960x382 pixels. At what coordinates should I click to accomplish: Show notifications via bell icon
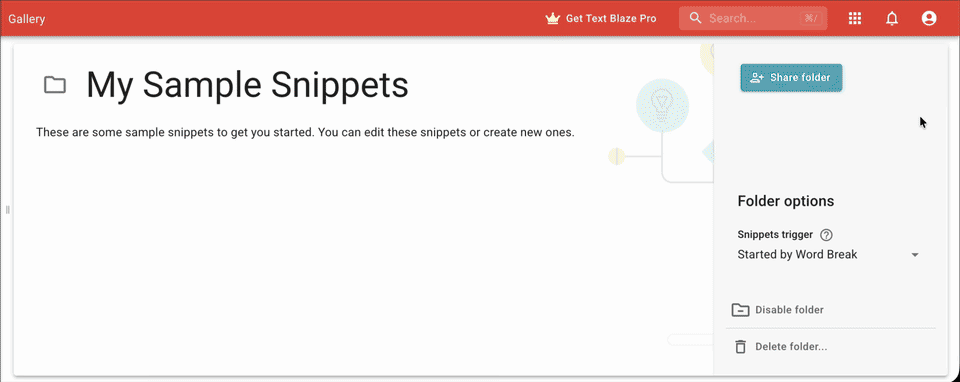click(892, 18)
